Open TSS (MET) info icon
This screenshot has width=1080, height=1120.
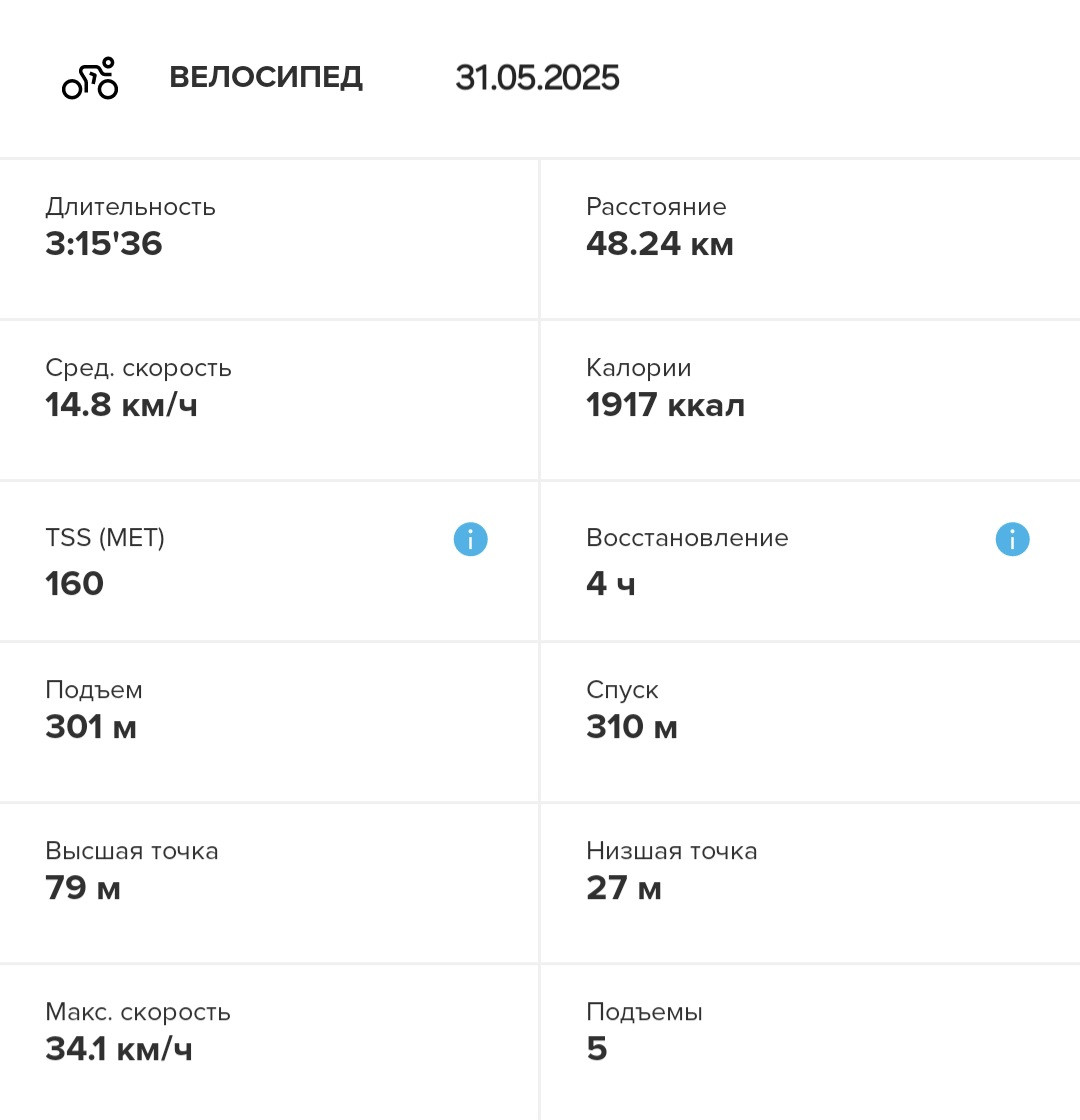[x=470, y=539]
